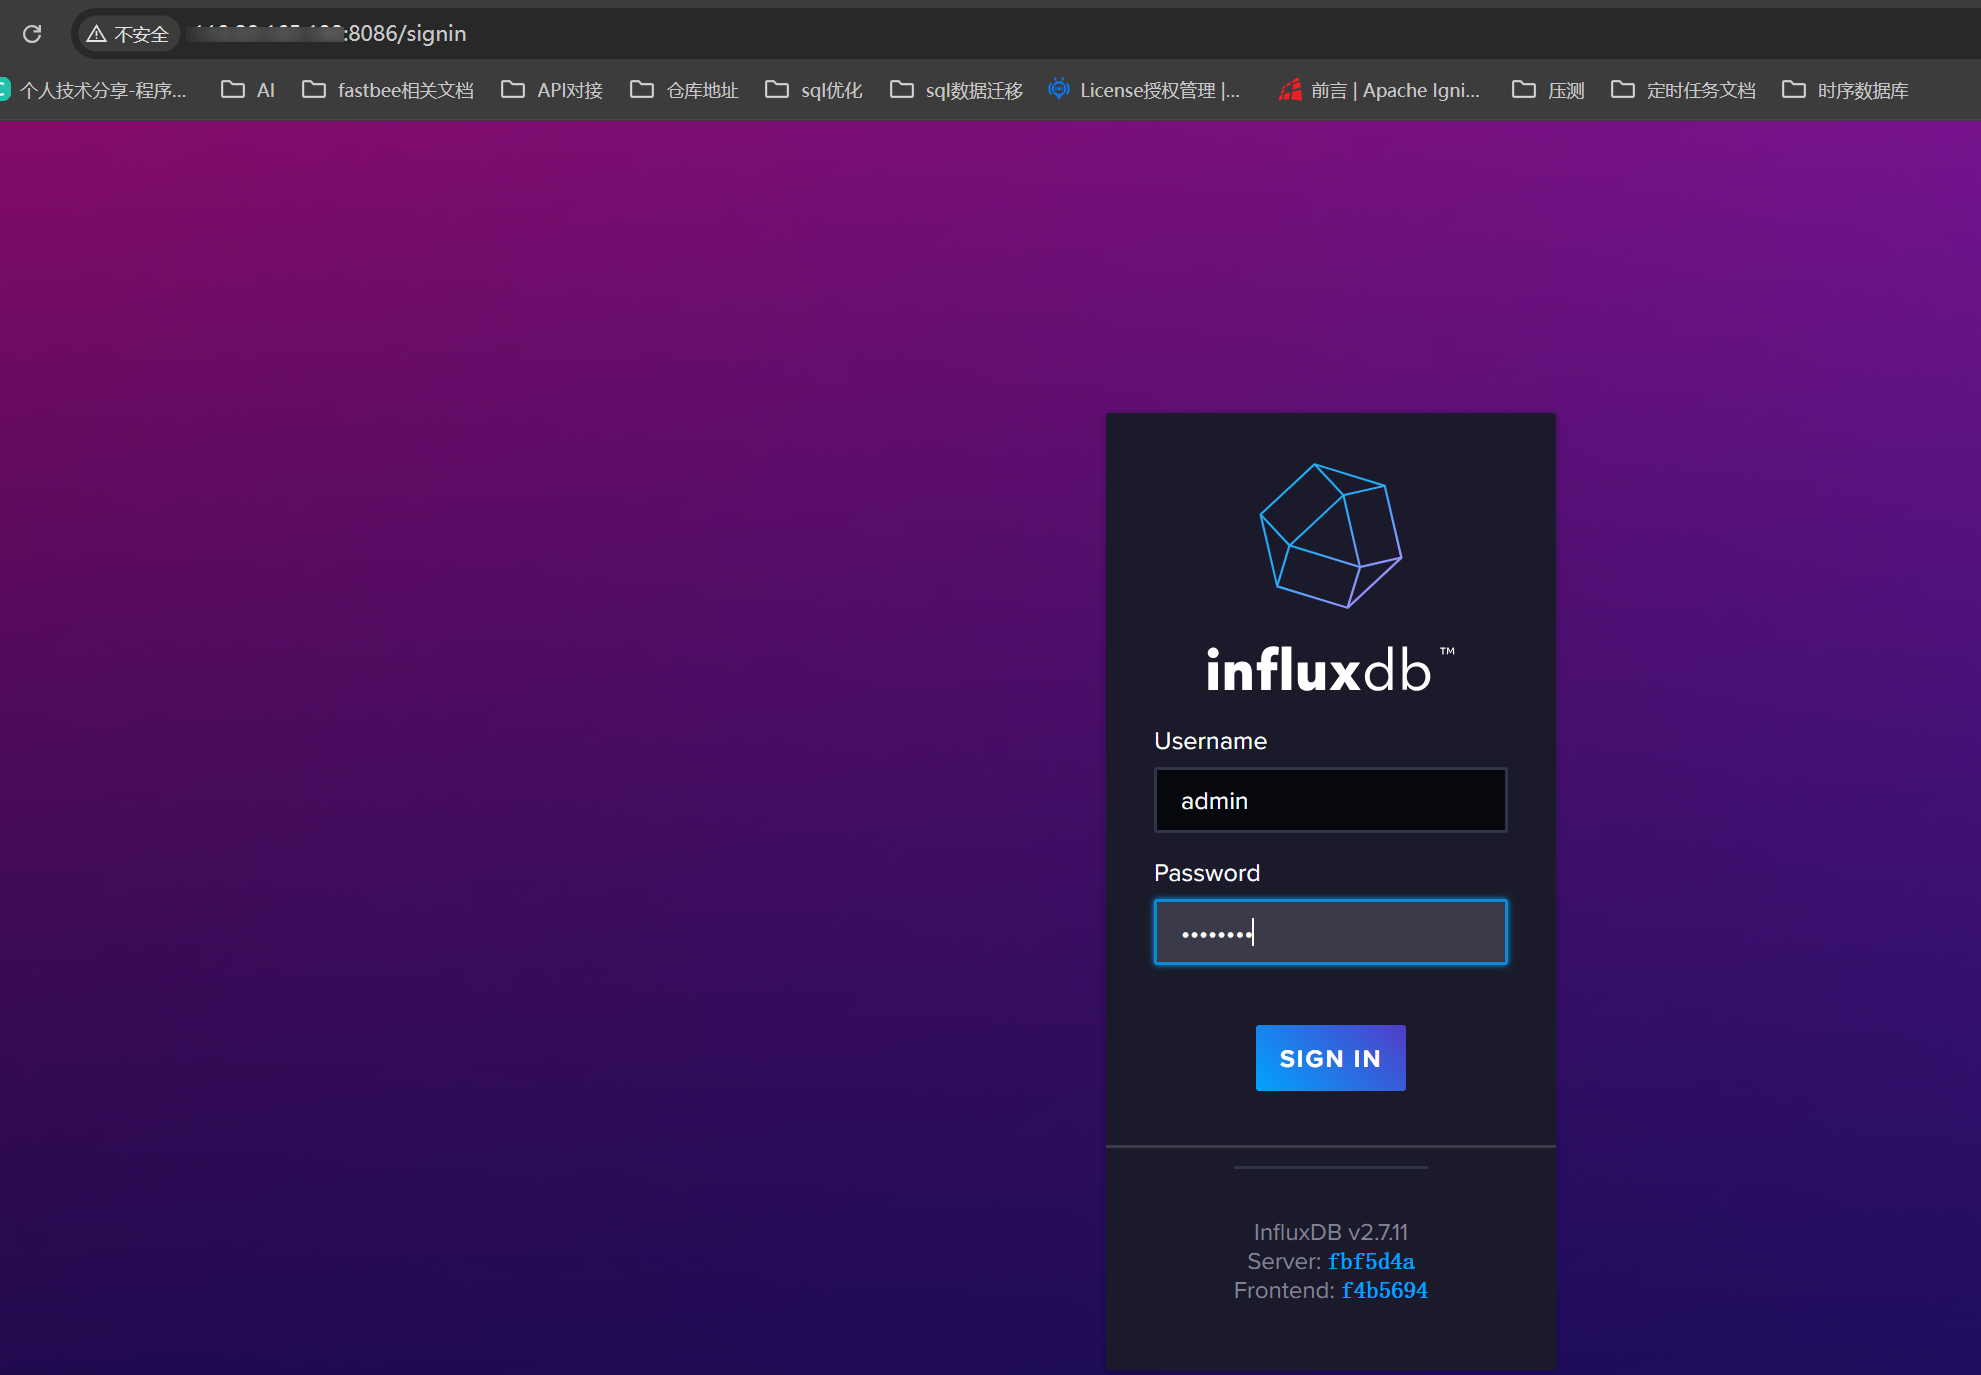Open the 定时任务文档 bookmark folder
The image size is (1981, 1375).
[1683, 90]
